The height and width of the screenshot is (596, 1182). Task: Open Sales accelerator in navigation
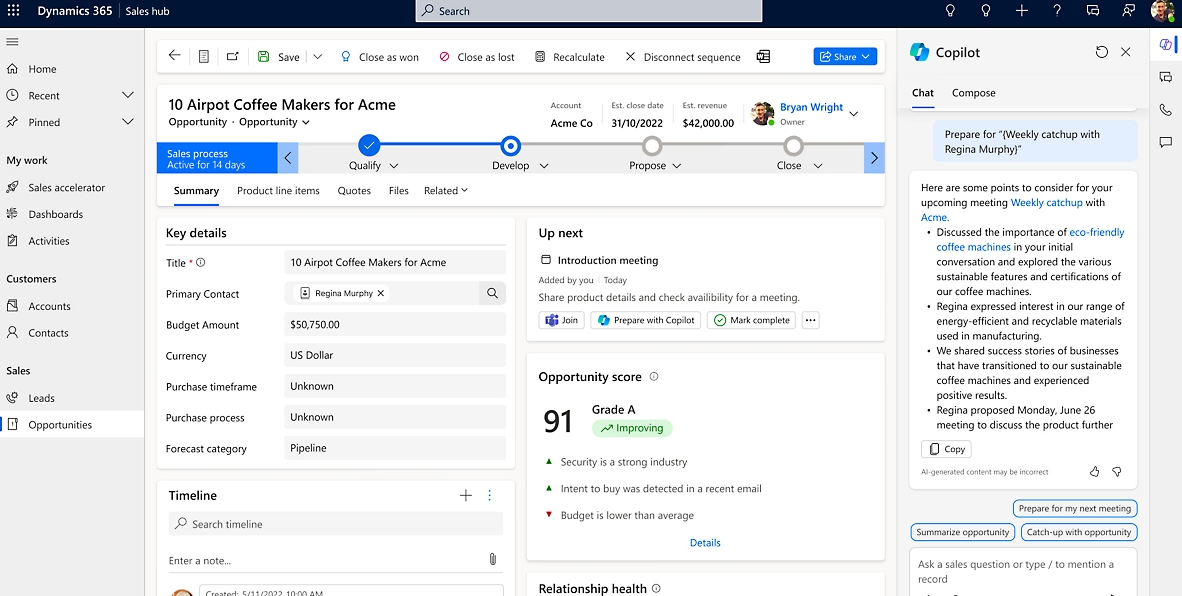pyautogui.click(x=66, y=187)
